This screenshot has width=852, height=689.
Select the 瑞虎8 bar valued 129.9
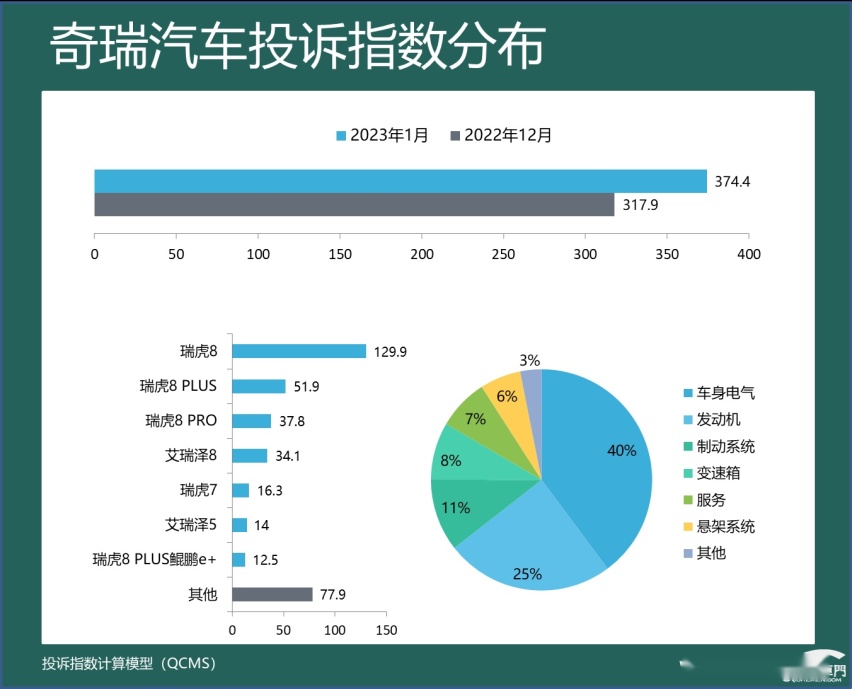coord(299,351)
